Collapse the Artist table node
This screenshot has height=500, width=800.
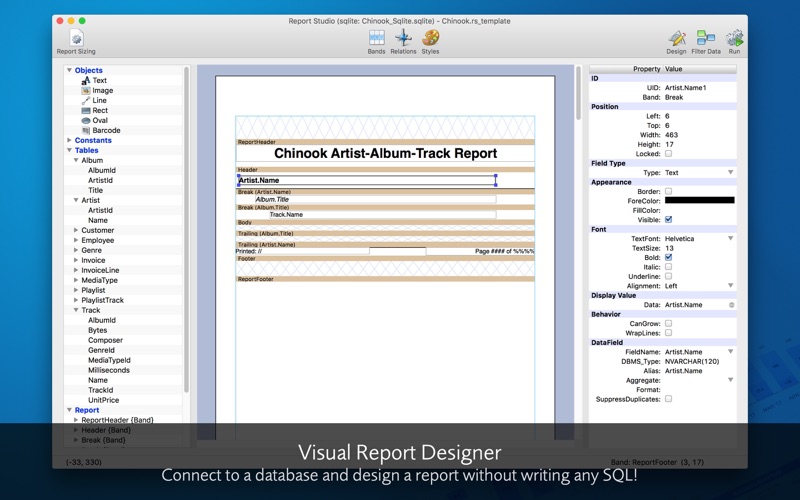click(x=76, y=200)
